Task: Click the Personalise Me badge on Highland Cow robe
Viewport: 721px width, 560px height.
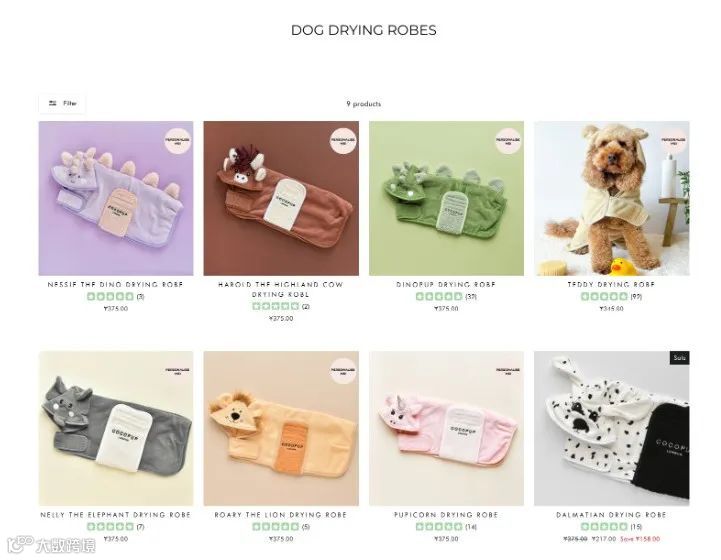Action: pyautogui.click(x=343, y=141)
